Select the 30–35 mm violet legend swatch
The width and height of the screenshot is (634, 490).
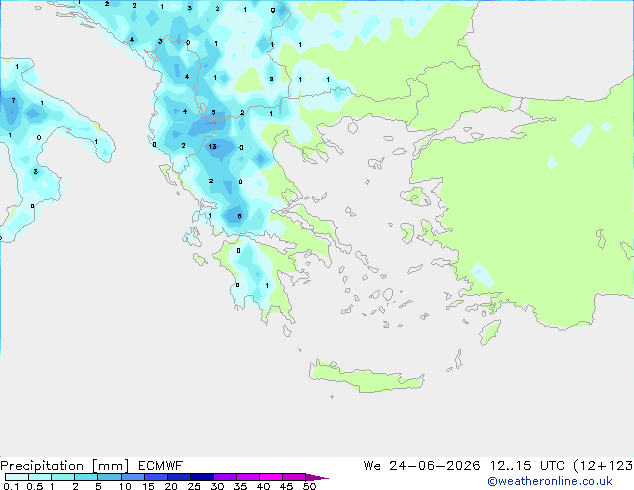tap(224, 477)
